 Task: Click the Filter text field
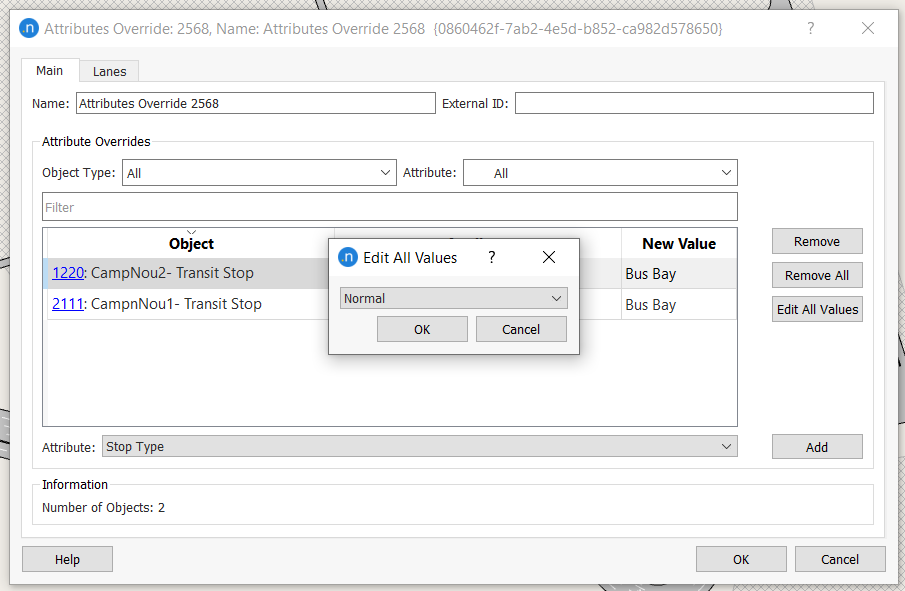(389, 207)
